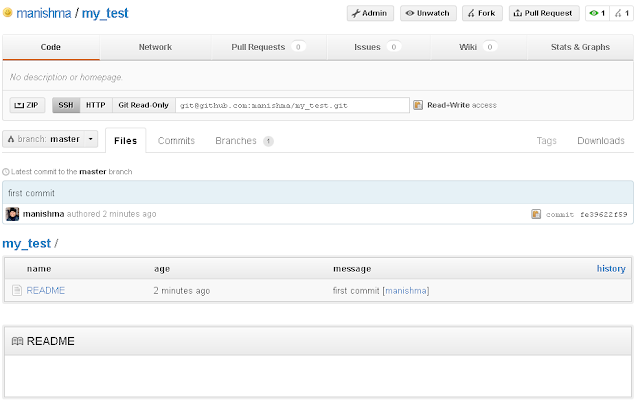Open the Network tab
Screen dimensions: 640x411
tap(155, 47)
